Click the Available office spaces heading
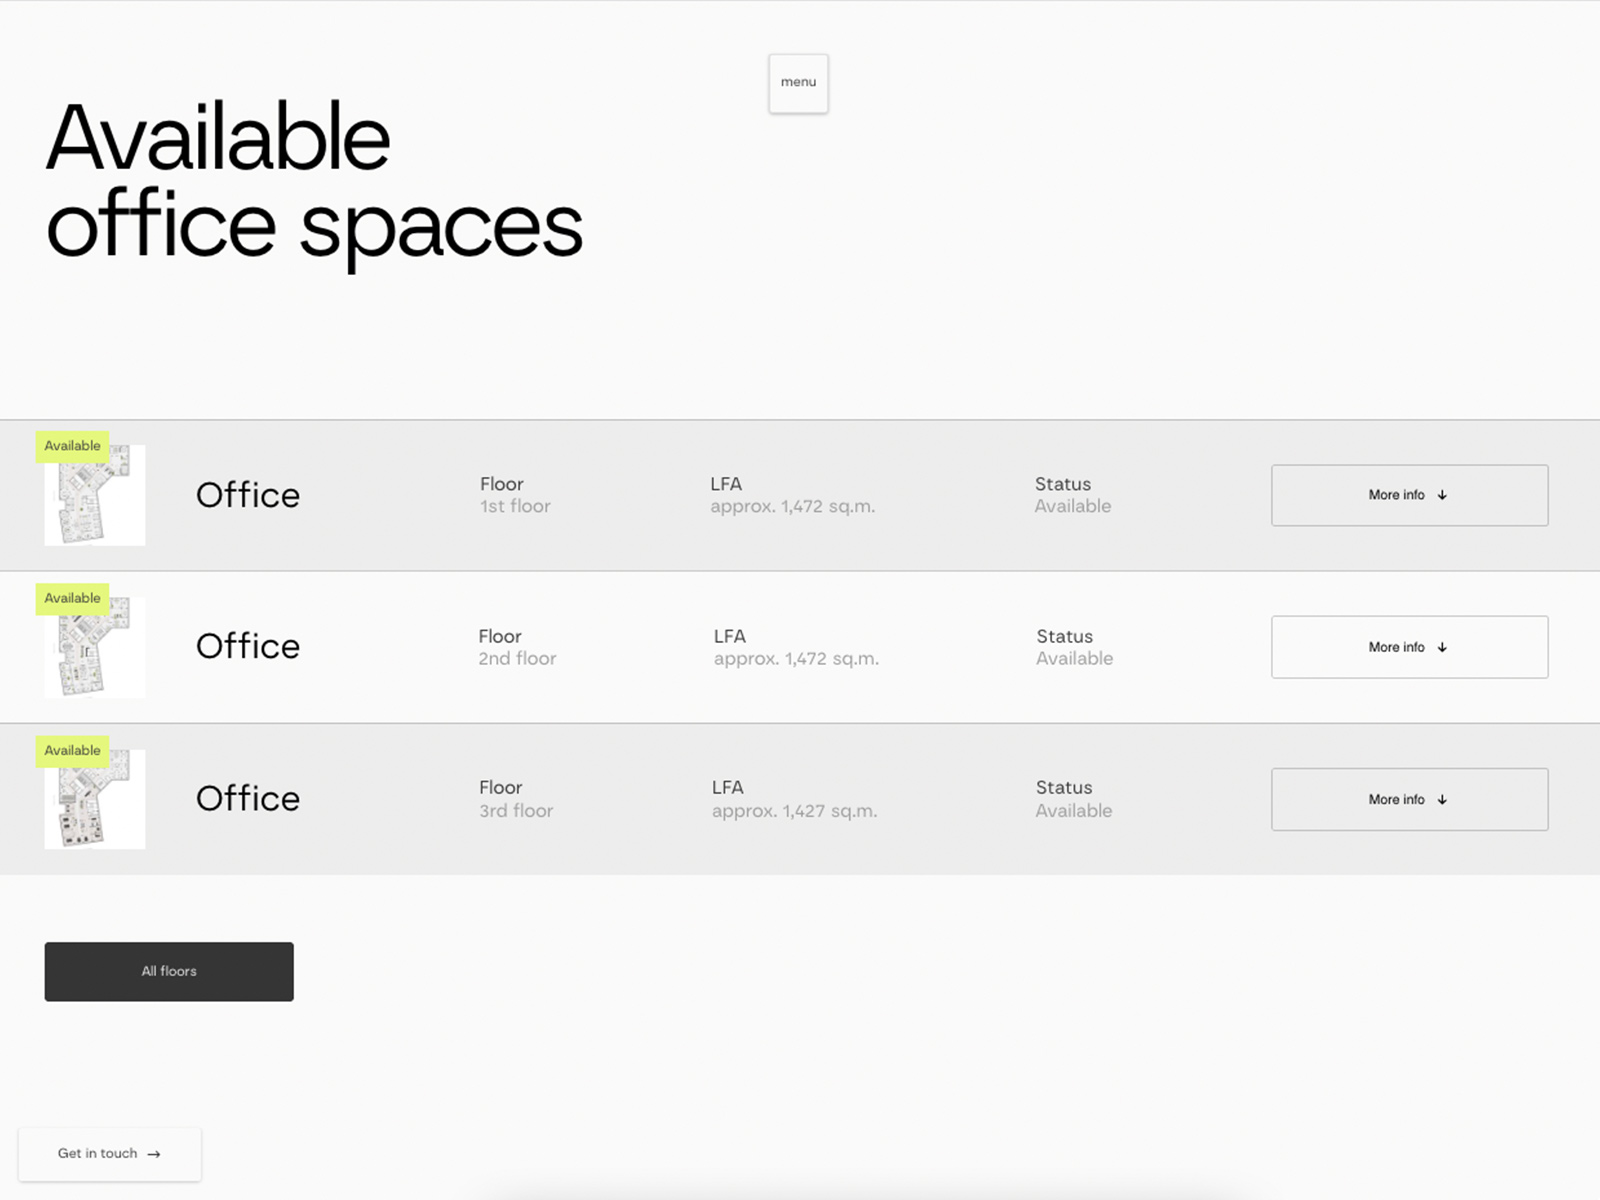Viewport: 1600px width, 1200px height. (314, 182)
